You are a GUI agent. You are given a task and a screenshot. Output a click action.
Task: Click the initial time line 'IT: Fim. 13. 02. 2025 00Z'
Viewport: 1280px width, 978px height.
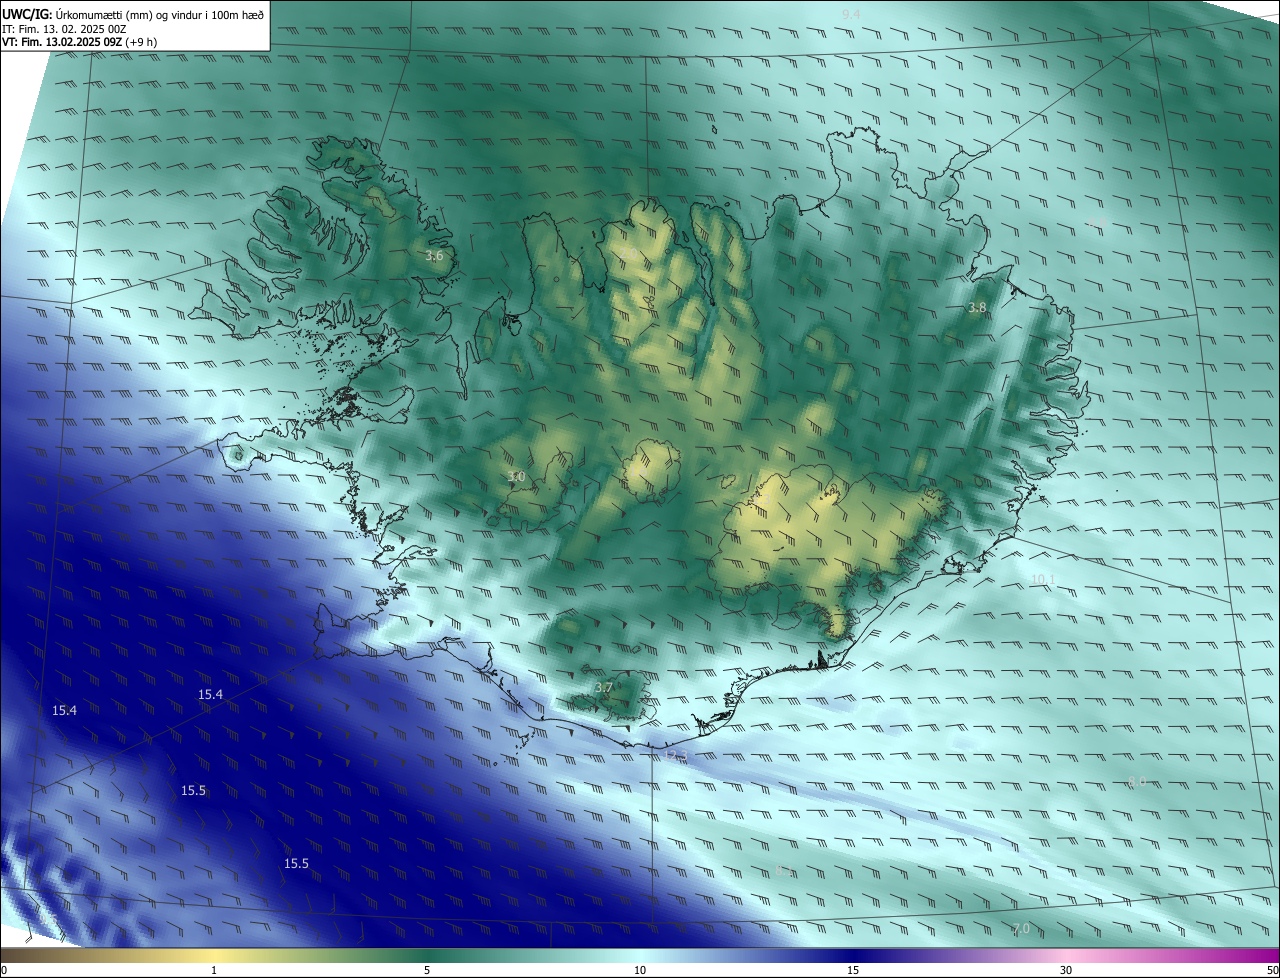coord(64,28)
